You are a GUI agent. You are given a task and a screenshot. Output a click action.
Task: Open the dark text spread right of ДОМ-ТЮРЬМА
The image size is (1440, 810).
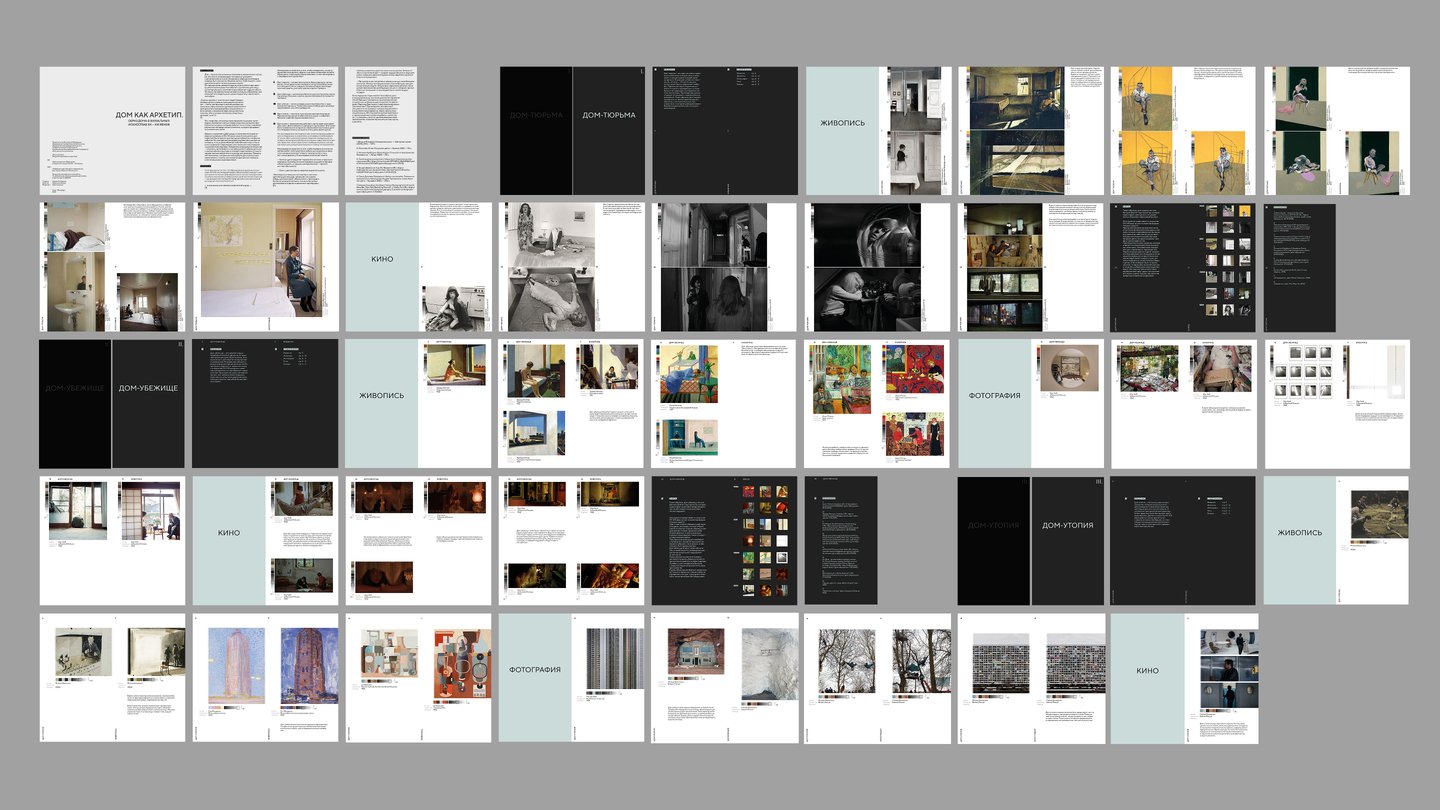(x=725, y=131)
